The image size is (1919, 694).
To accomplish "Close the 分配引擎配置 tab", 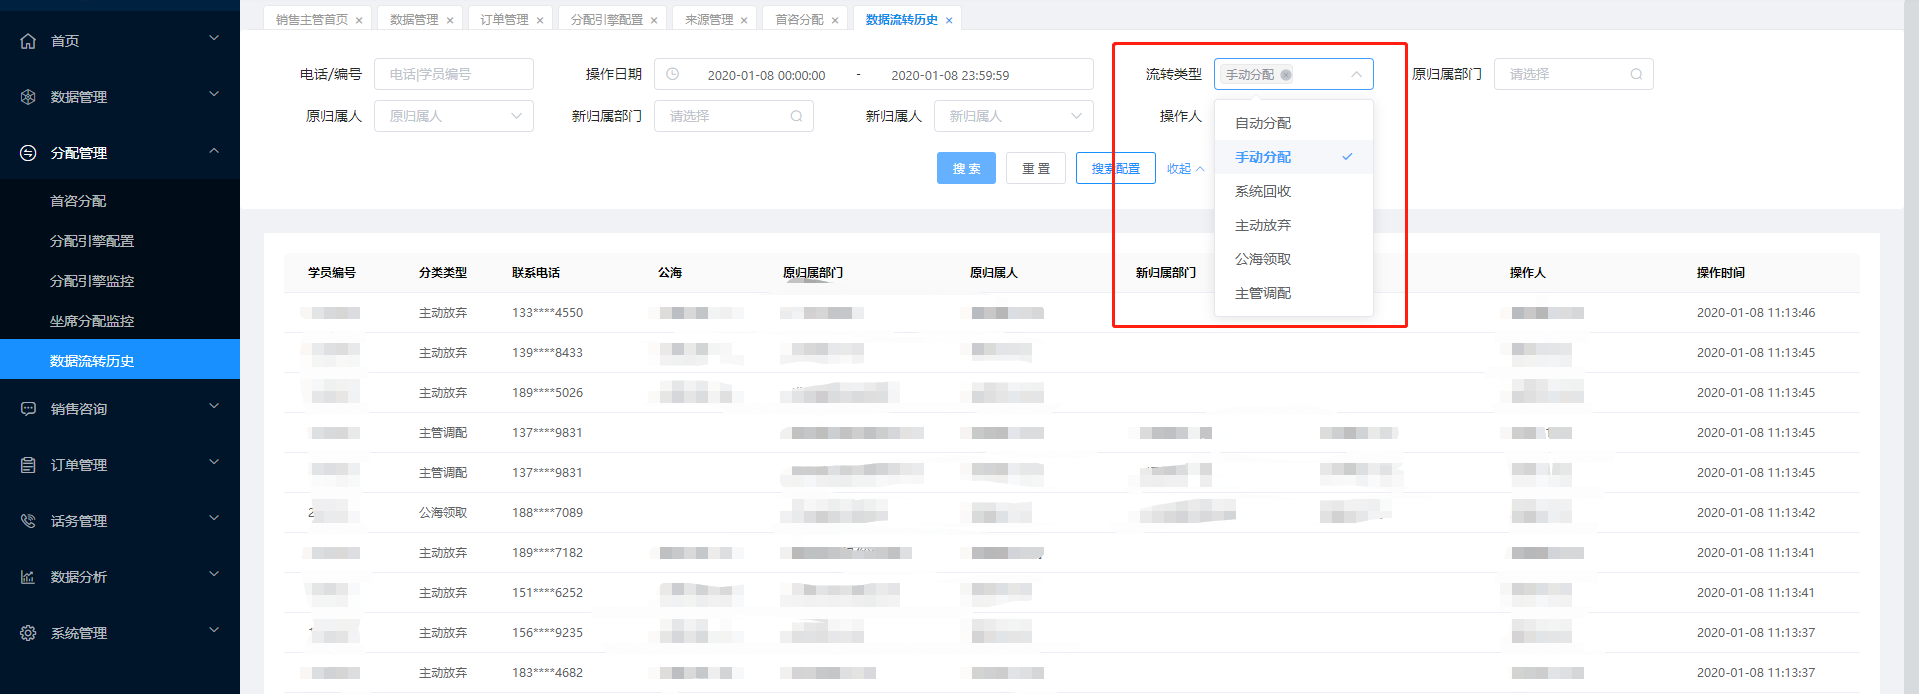I will [654, 20].
